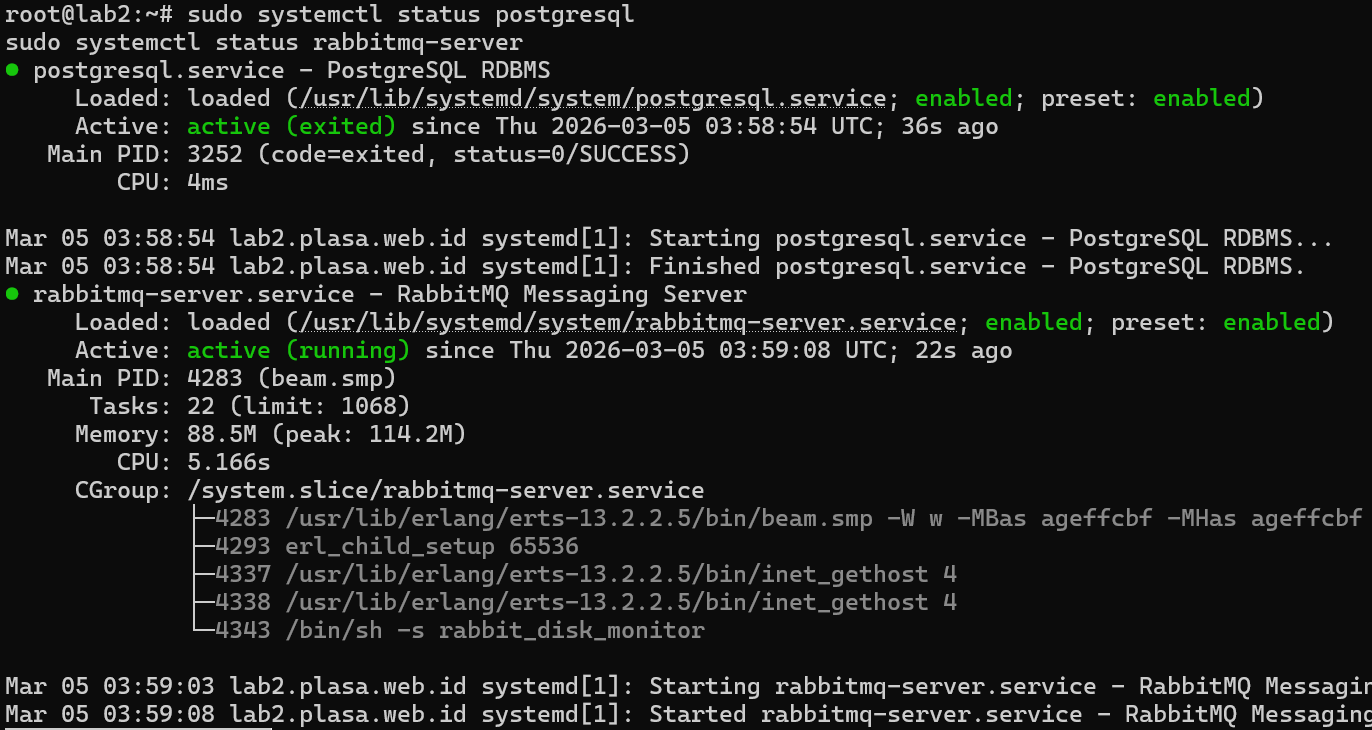The width and height of the screenshot is (1372, 730).
Task: Click the root@lab2 shell prompt
Action: pyautogui.click(x=89, y=15)
